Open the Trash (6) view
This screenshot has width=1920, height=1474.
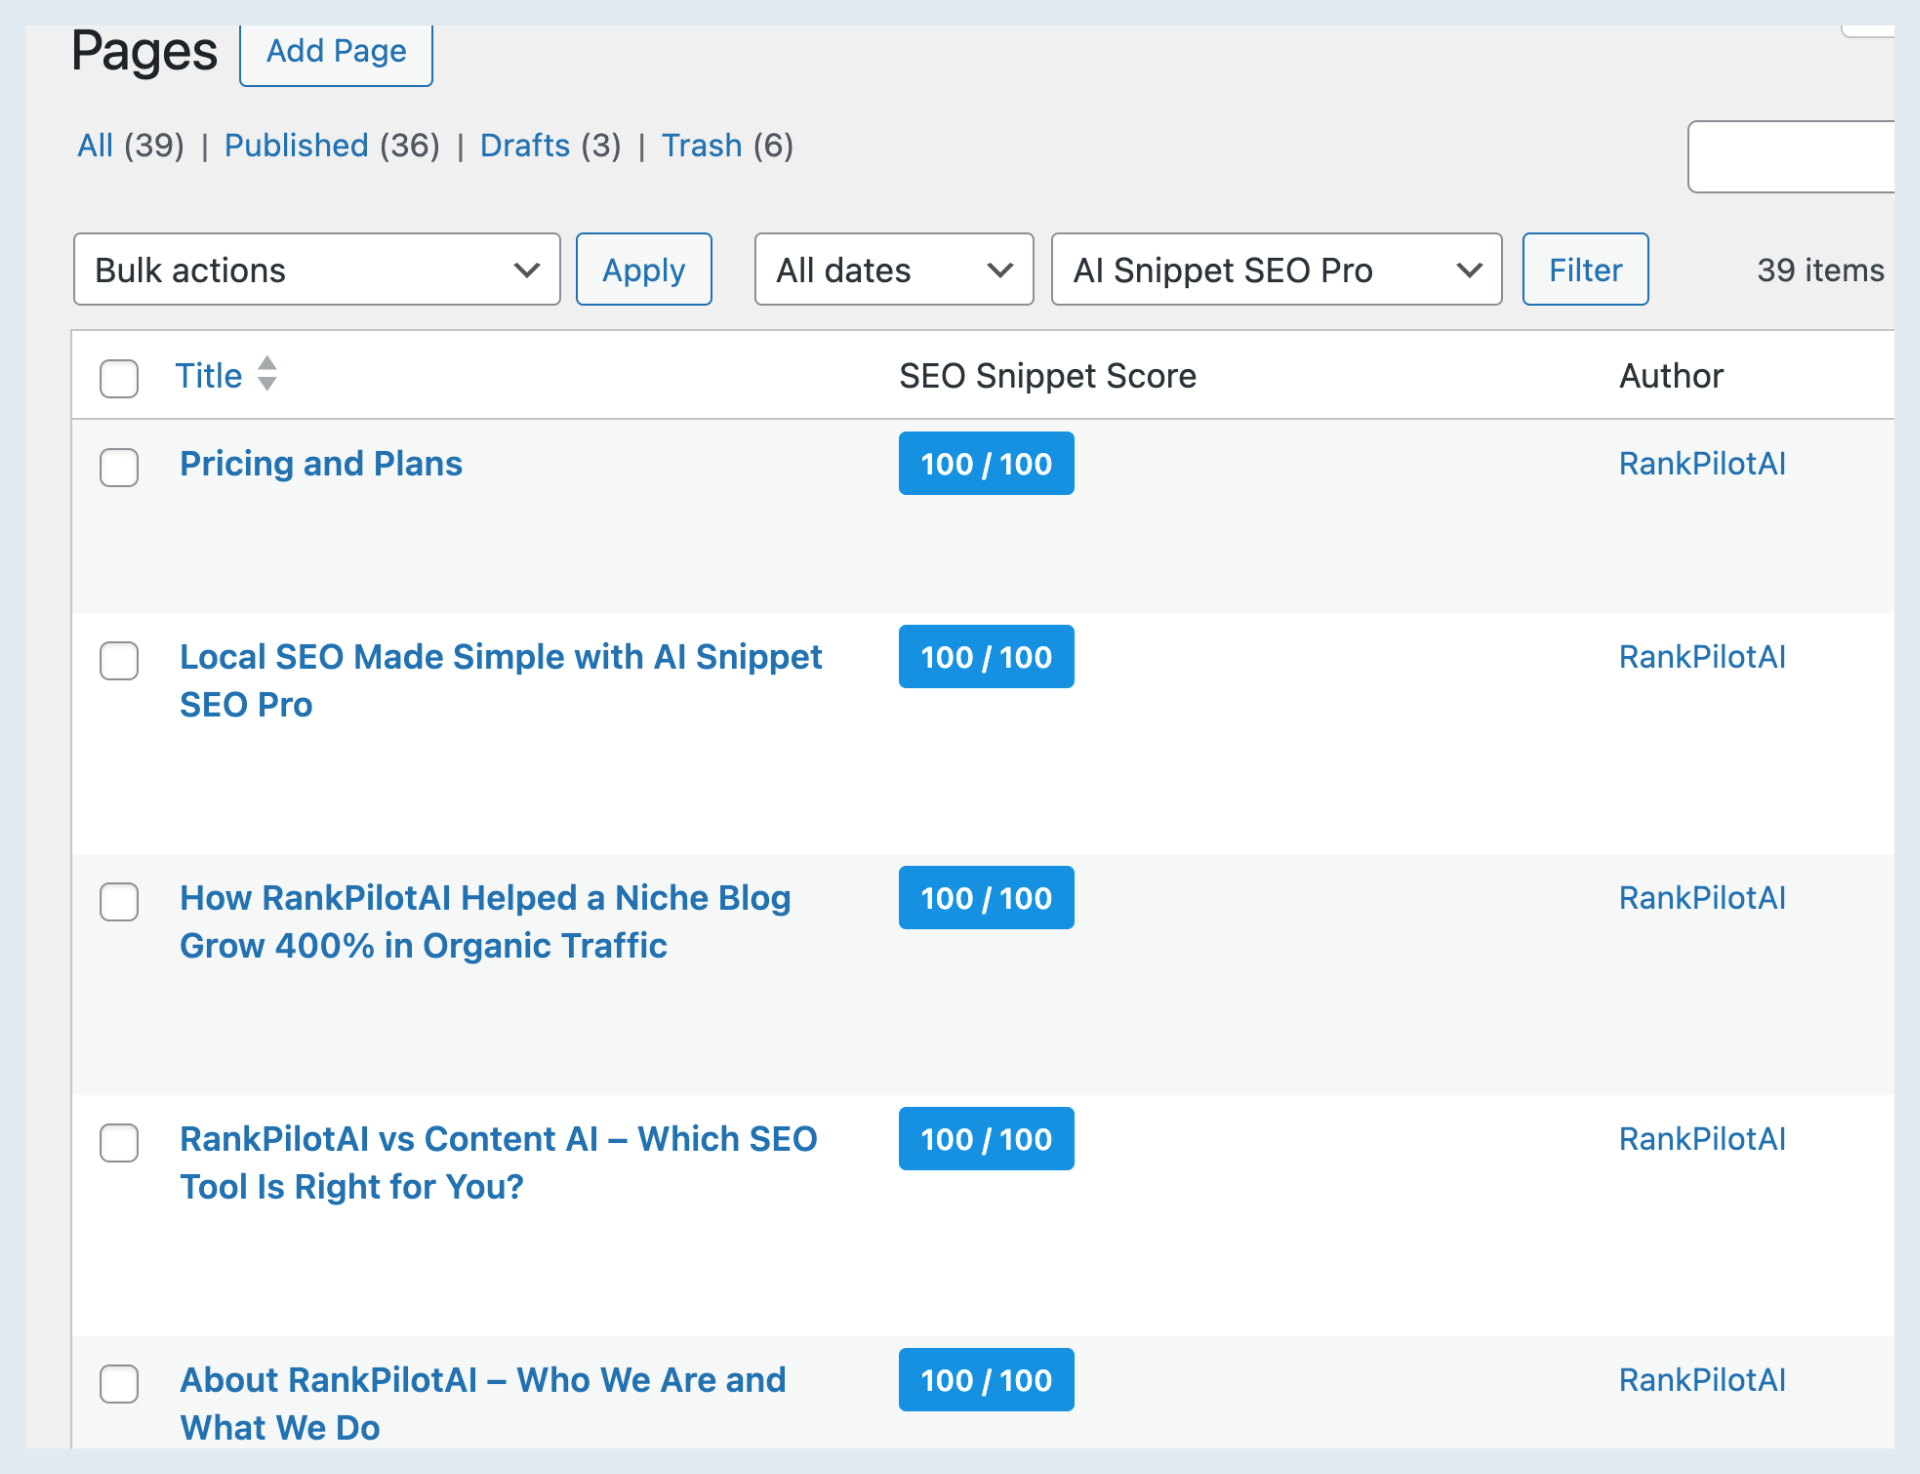[728, 146]
